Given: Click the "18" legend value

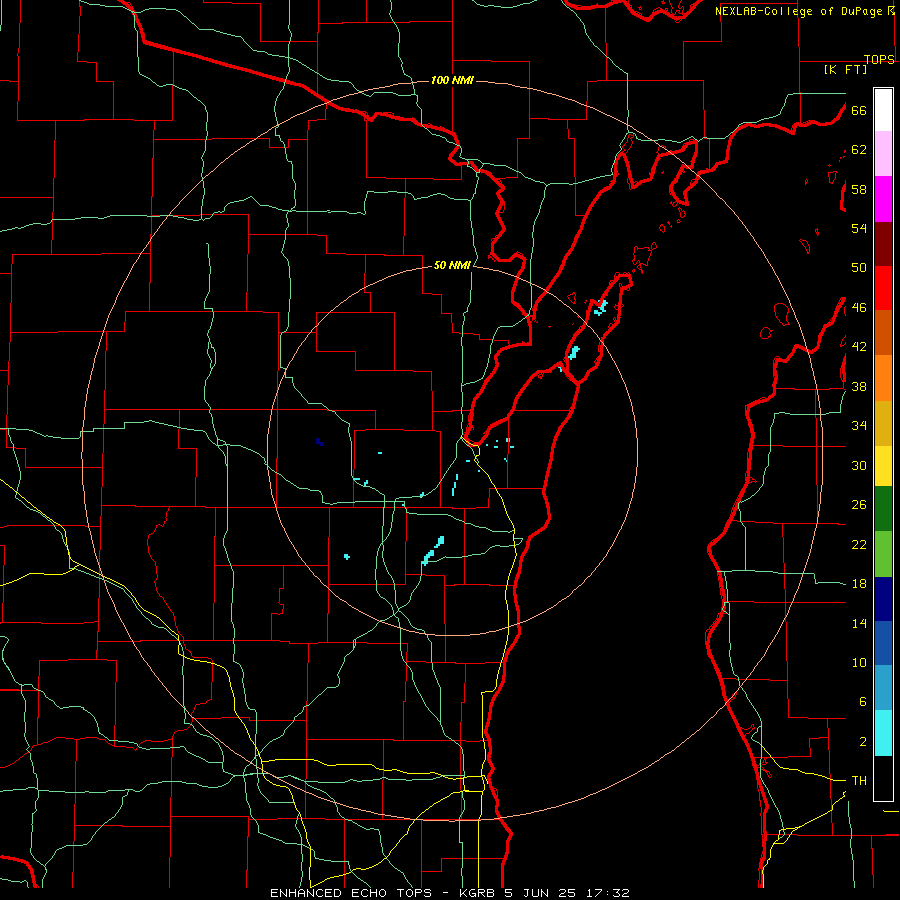Looking at the screenshot, I should tap(859, 584).
